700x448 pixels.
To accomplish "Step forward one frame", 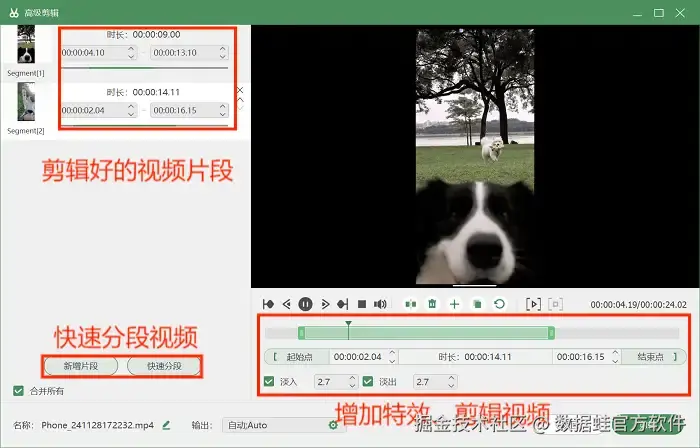I will click(325, 304).
